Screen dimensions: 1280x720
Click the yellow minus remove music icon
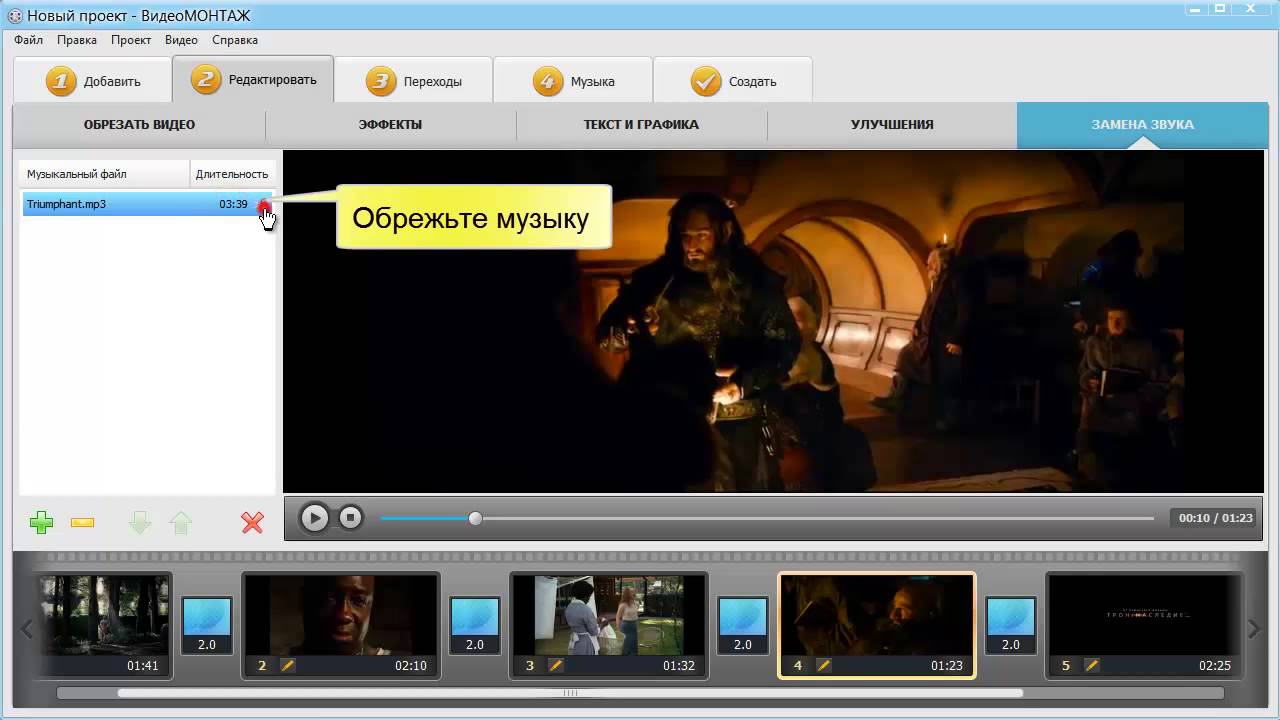pos(83,523)
